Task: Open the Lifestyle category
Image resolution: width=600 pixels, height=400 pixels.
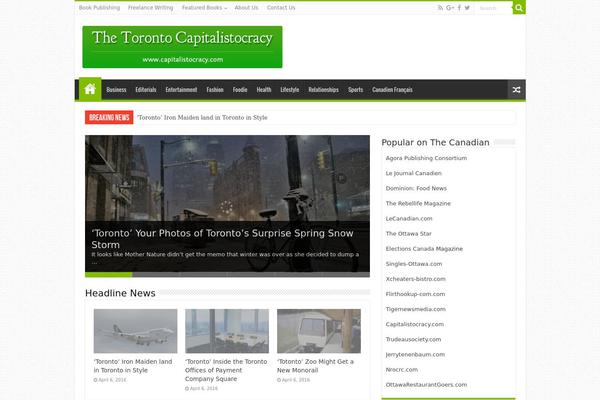Action: (290, 90)
